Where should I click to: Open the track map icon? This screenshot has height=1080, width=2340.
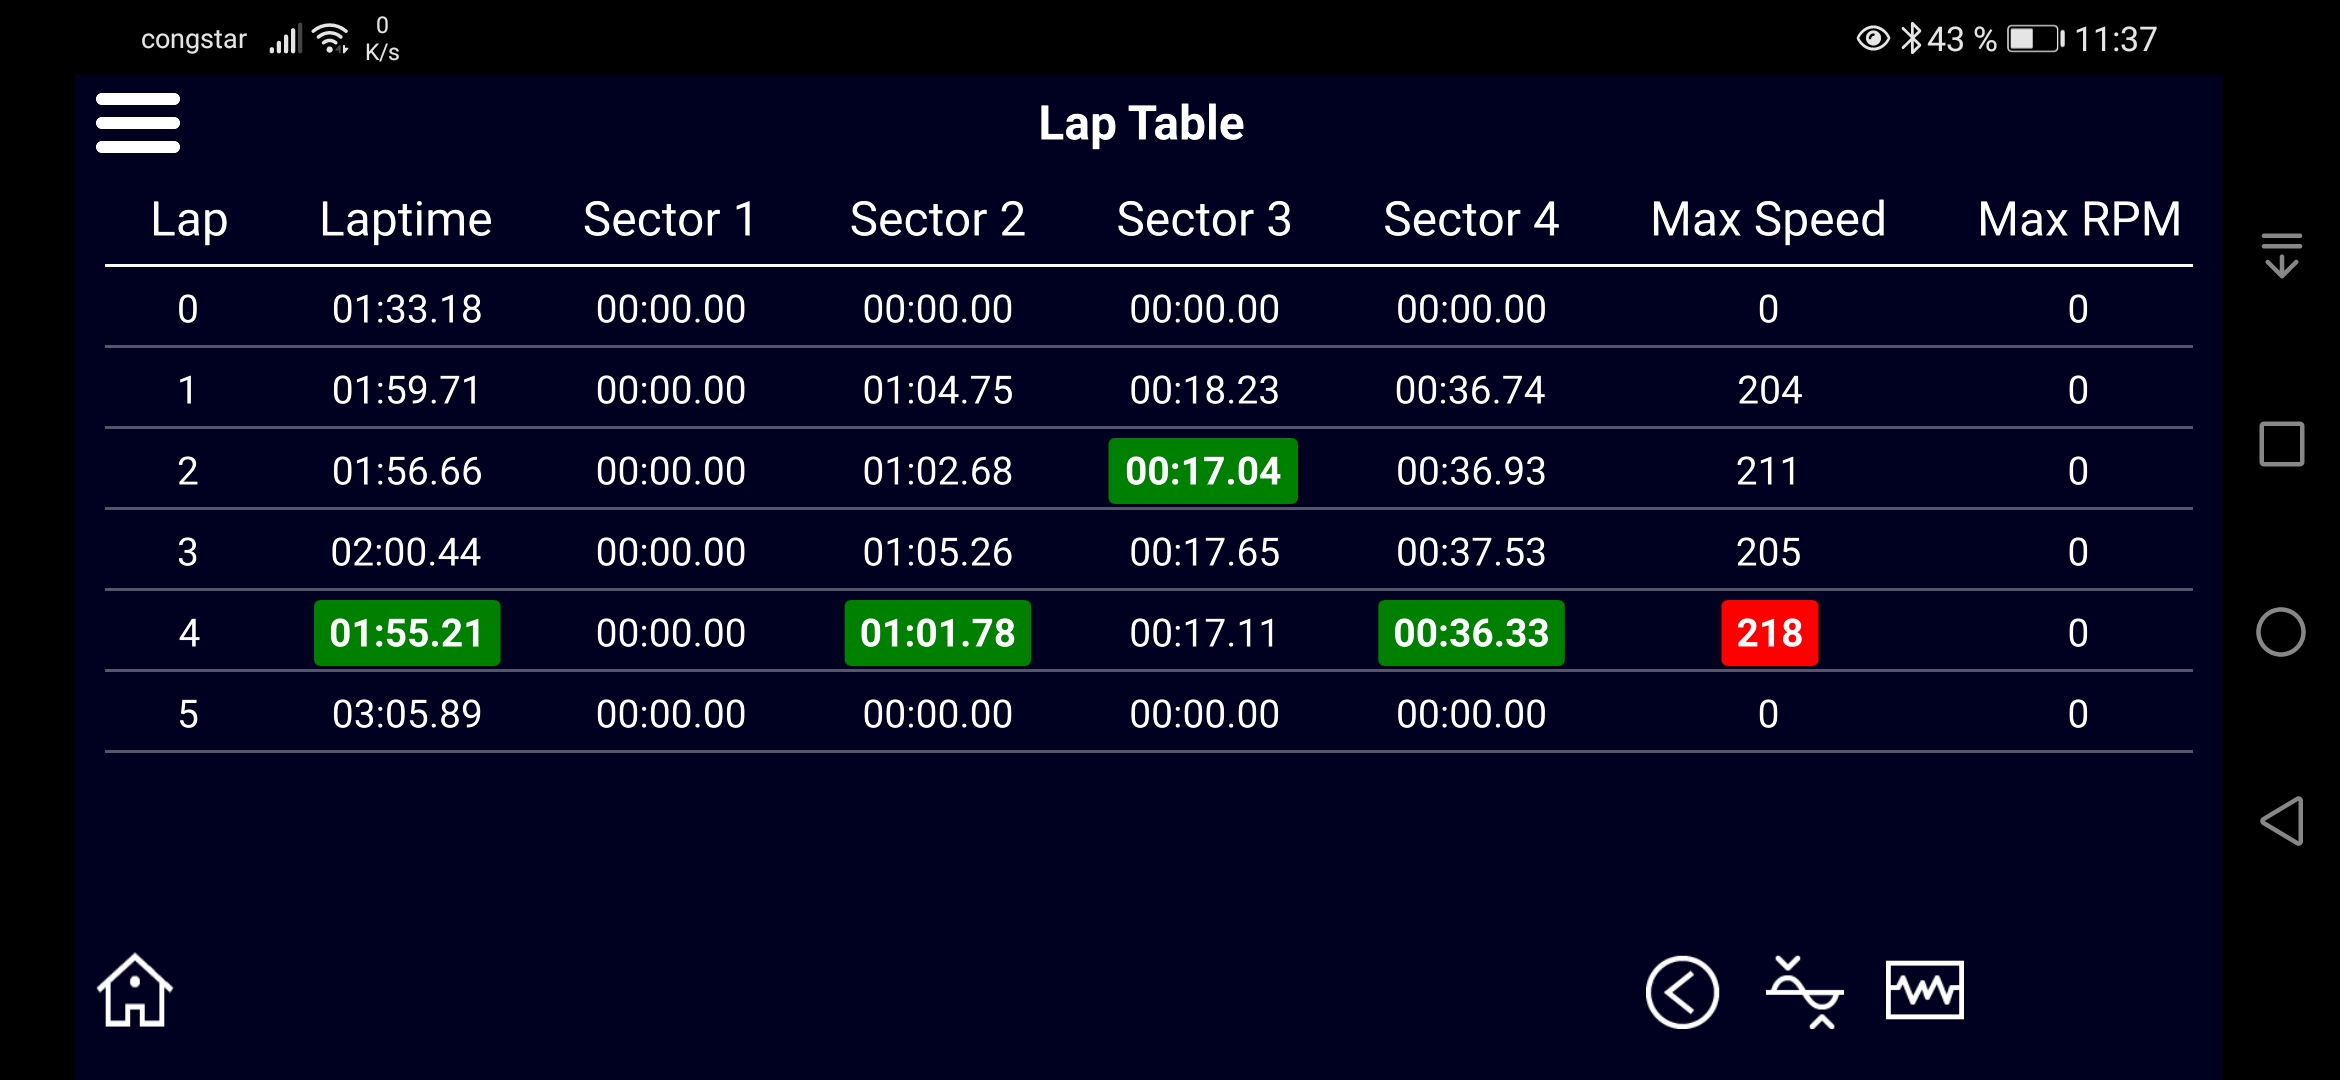tap(1804, 992)
